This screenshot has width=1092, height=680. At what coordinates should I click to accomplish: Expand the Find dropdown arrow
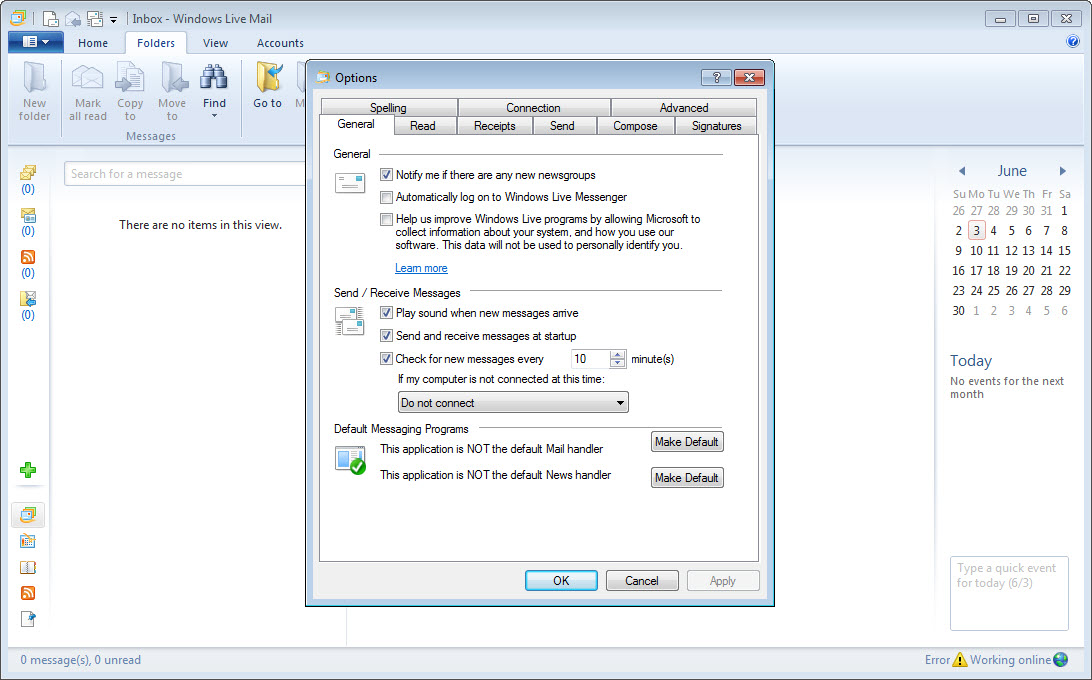pyautogui.click(x=214, y=116)
